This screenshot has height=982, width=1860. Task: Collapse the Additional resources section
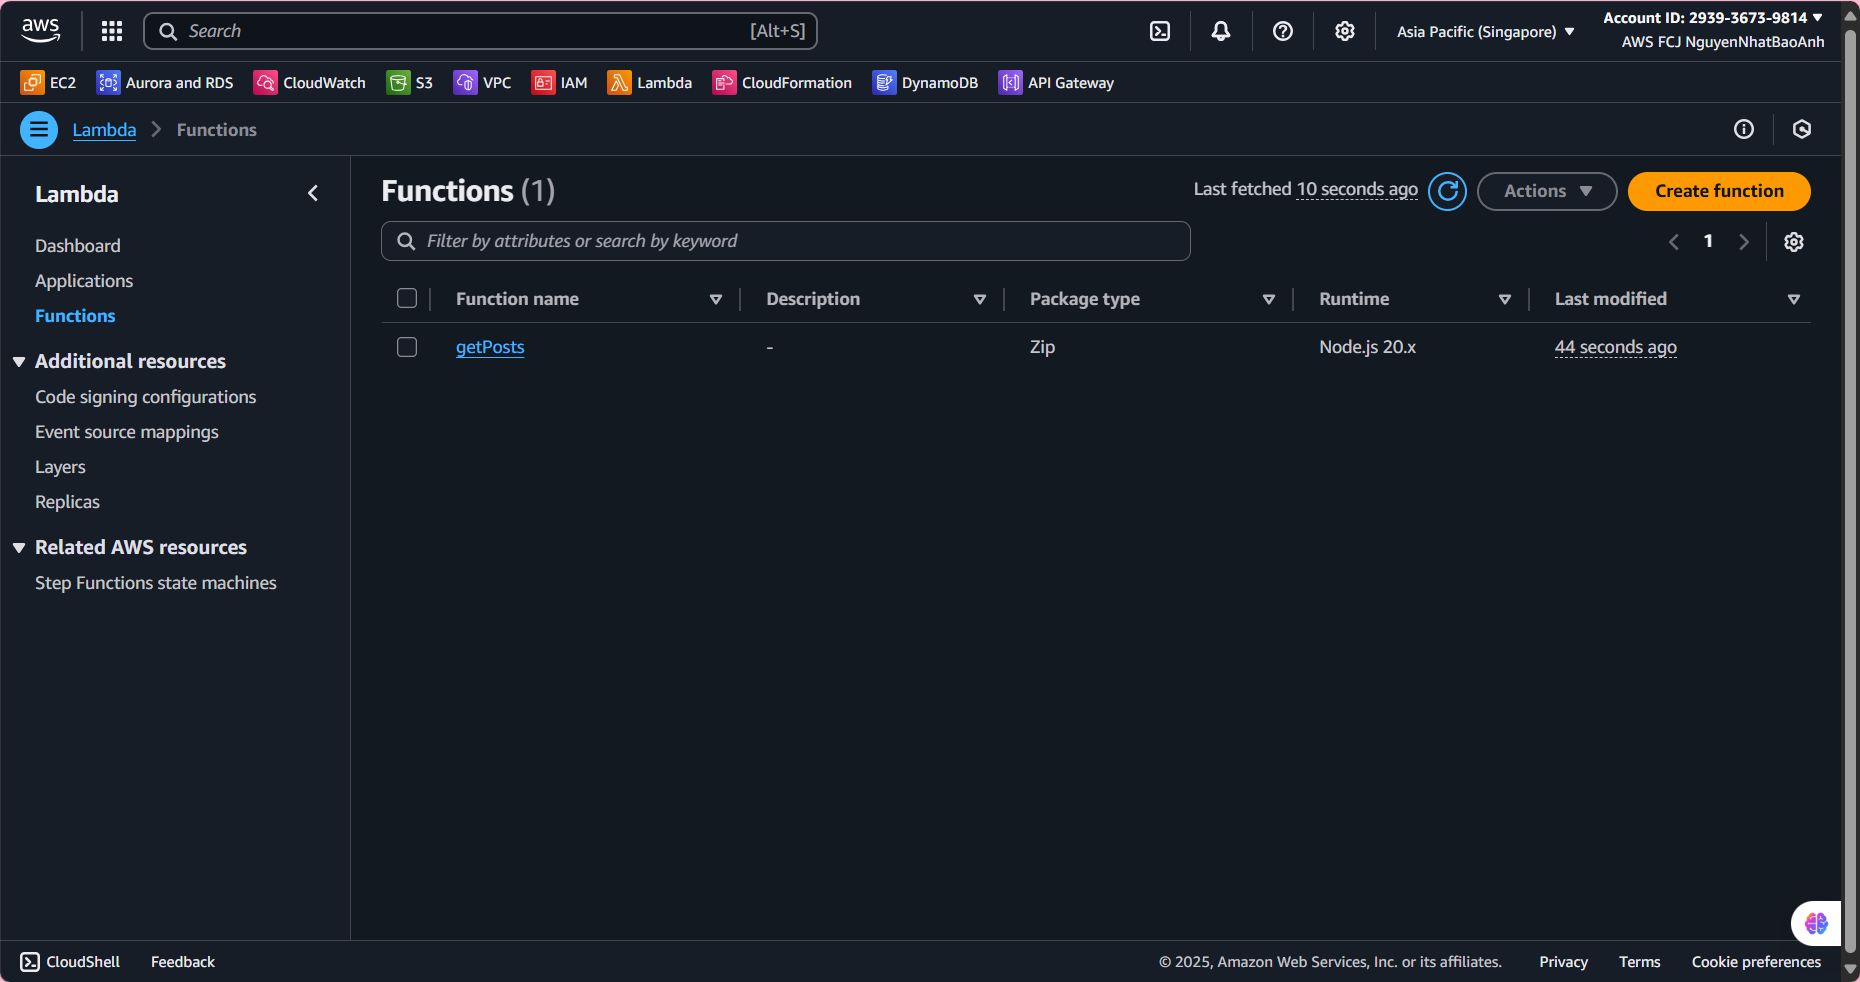19,362
